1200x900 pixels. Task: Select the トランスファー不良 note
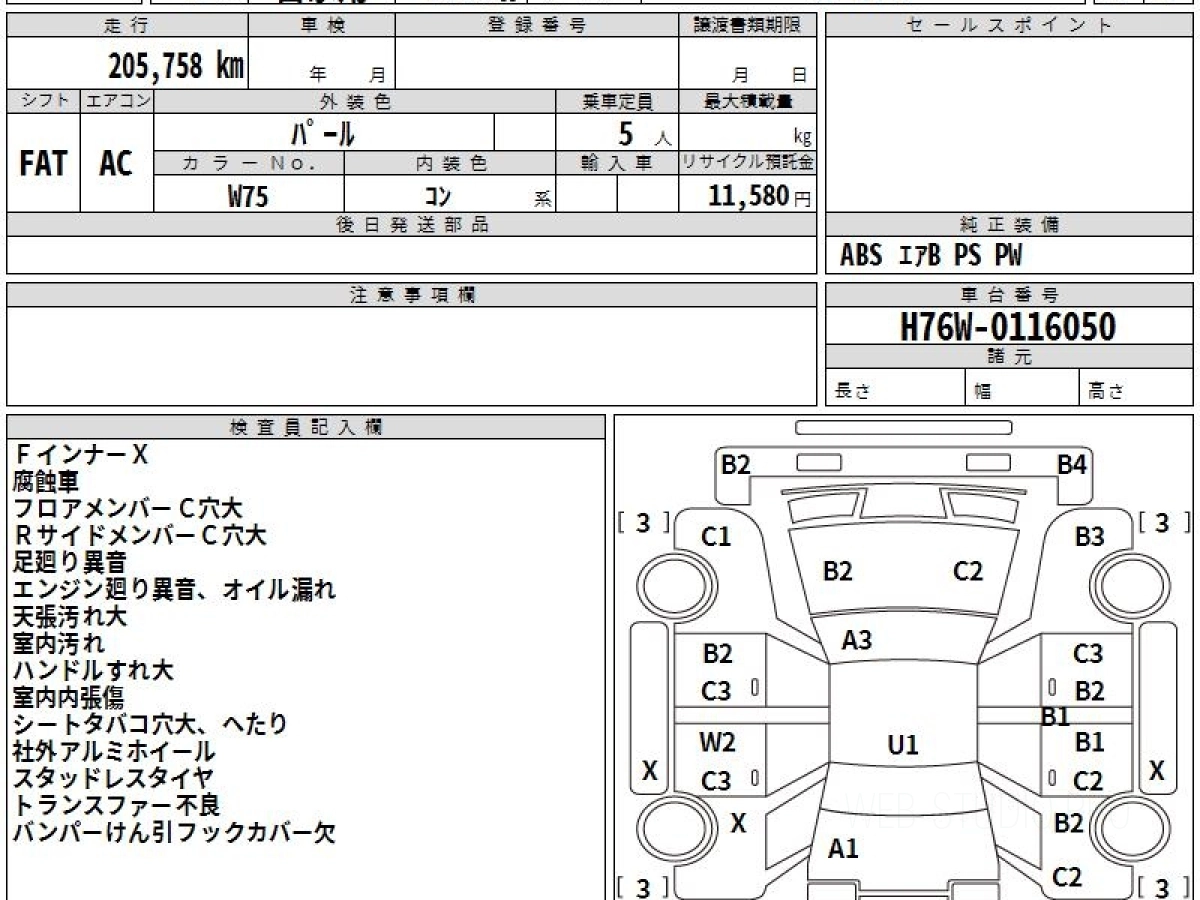click(116, 805)
